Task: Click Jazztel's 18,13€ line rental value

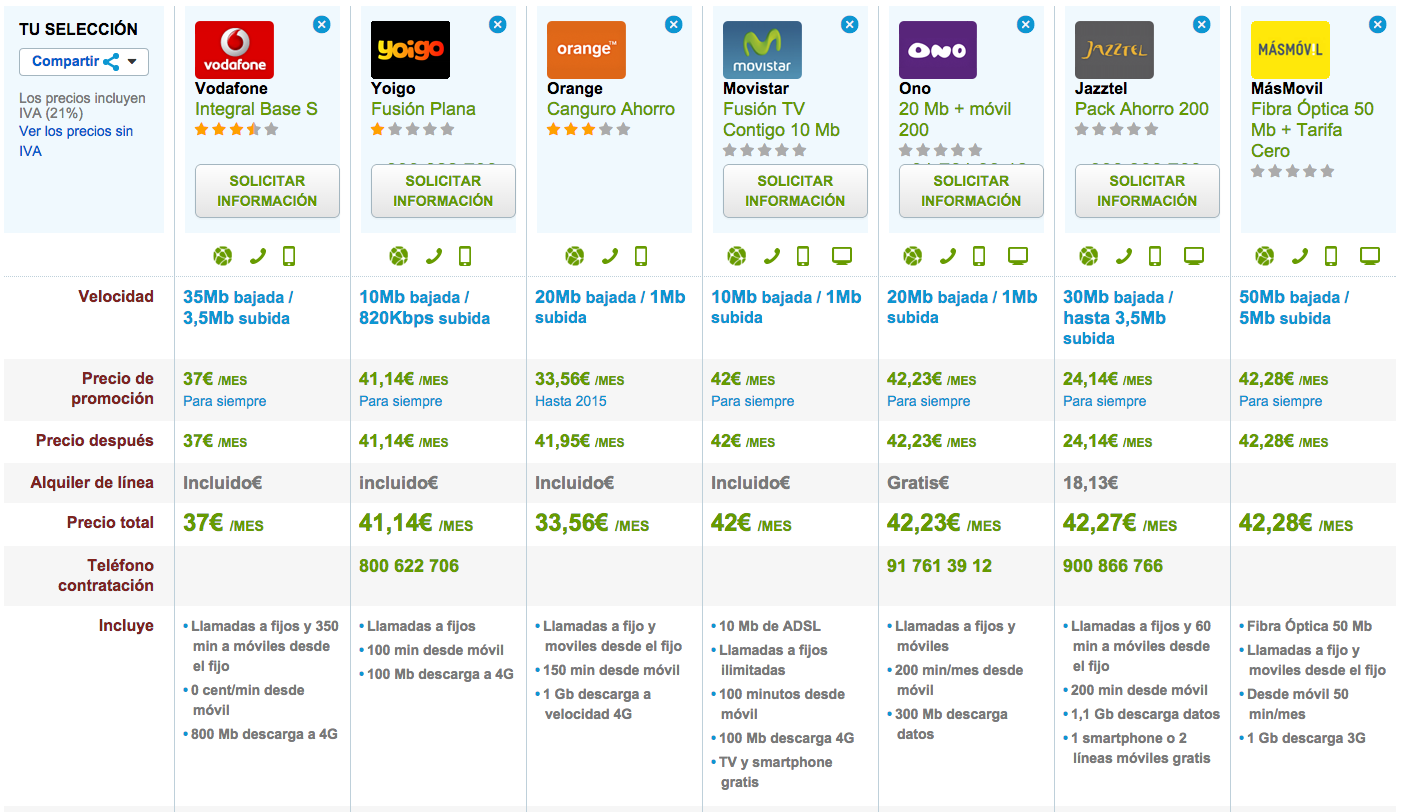Action: (1091, 483)
